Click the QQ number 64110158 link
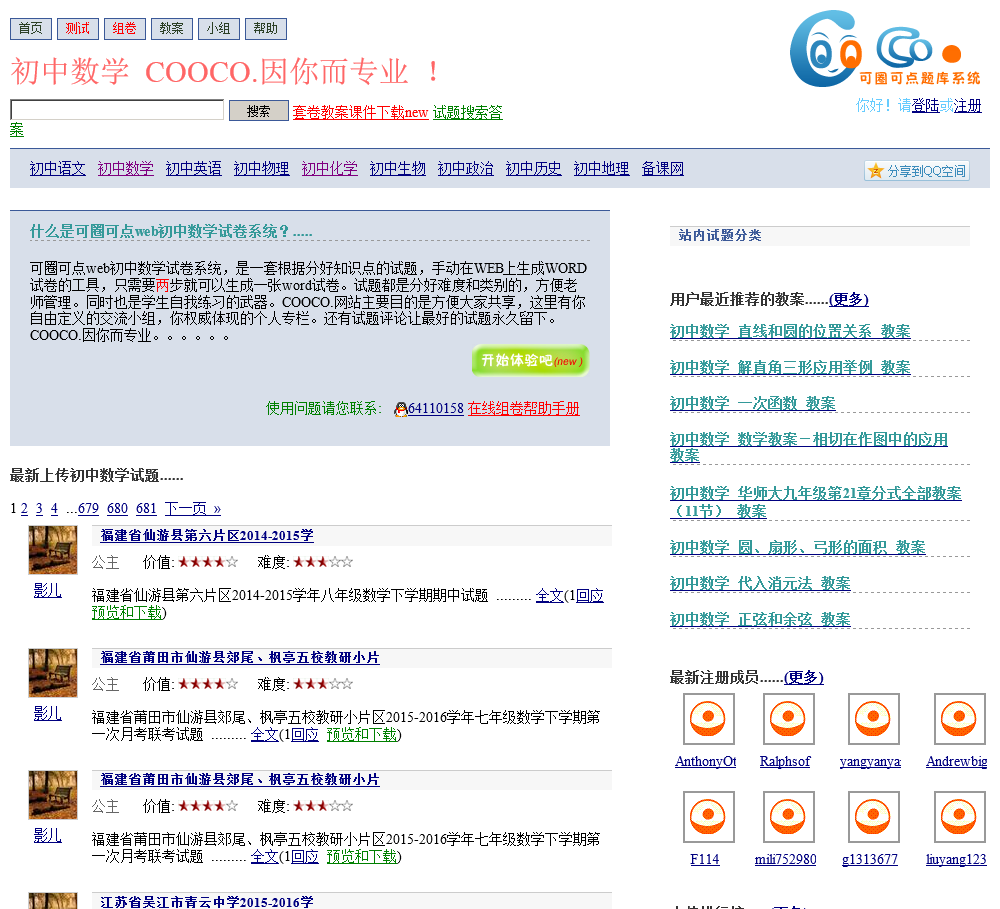This screenshot has height=909, width=1000. pyautogui.click(x=436, y=408)
